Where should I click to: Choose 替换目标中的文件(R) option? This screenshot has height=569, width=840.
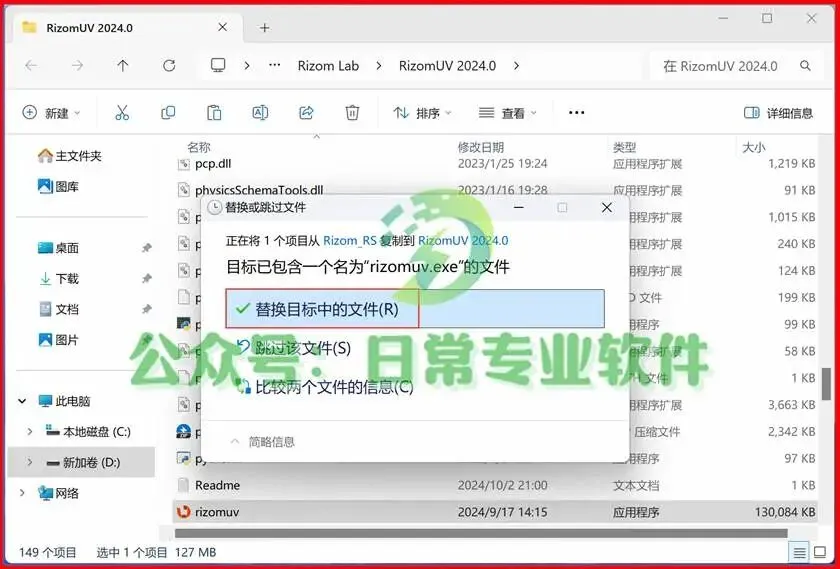415,309
